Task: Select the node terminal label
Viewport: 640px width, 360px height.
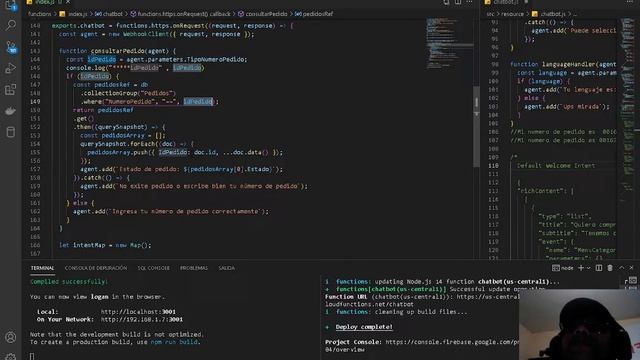Action: pos(563,268)
